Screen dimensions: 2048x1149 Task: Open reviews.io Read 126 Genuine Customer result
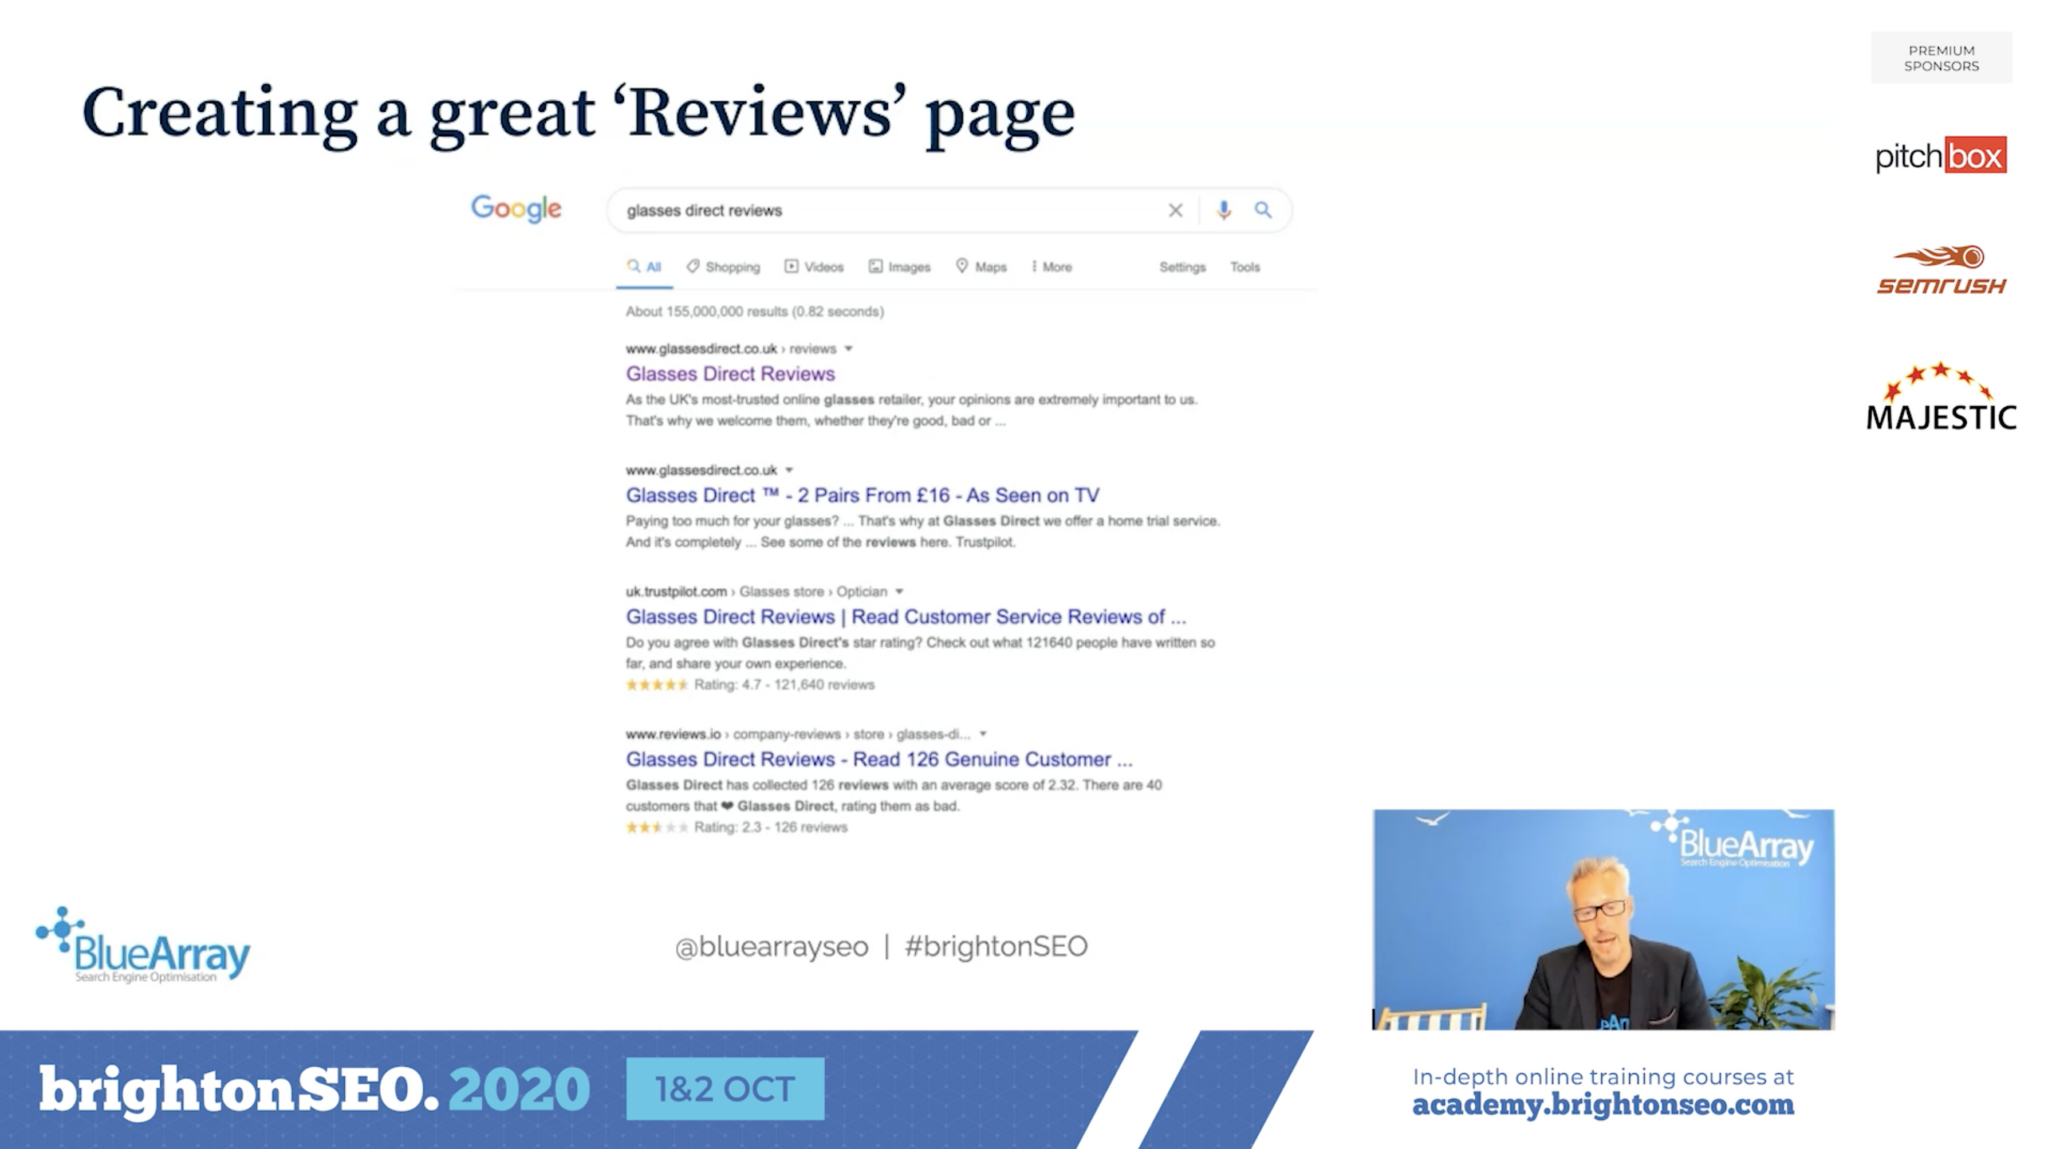[x=879, y=759]
